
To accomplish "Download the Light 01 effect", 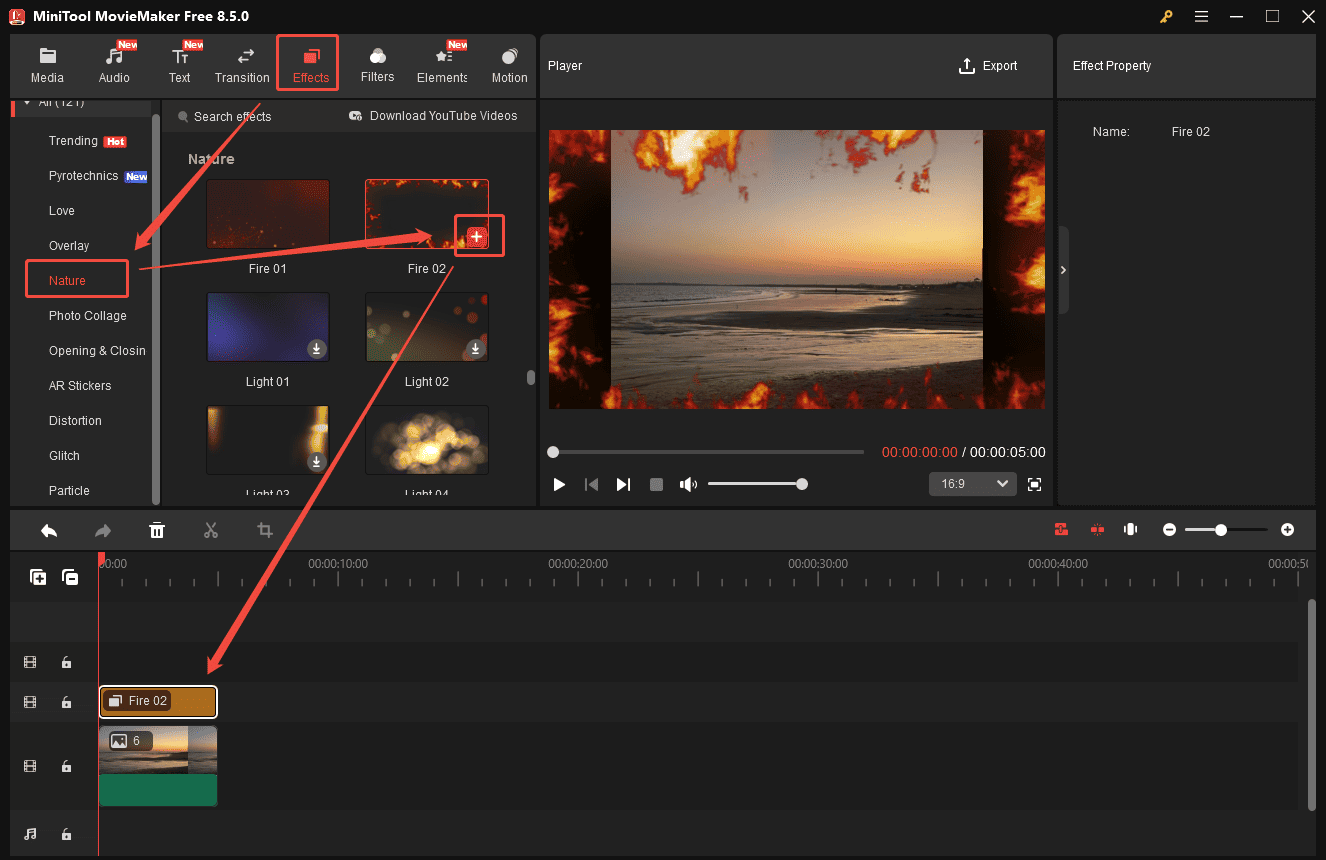I will point(316,349).
